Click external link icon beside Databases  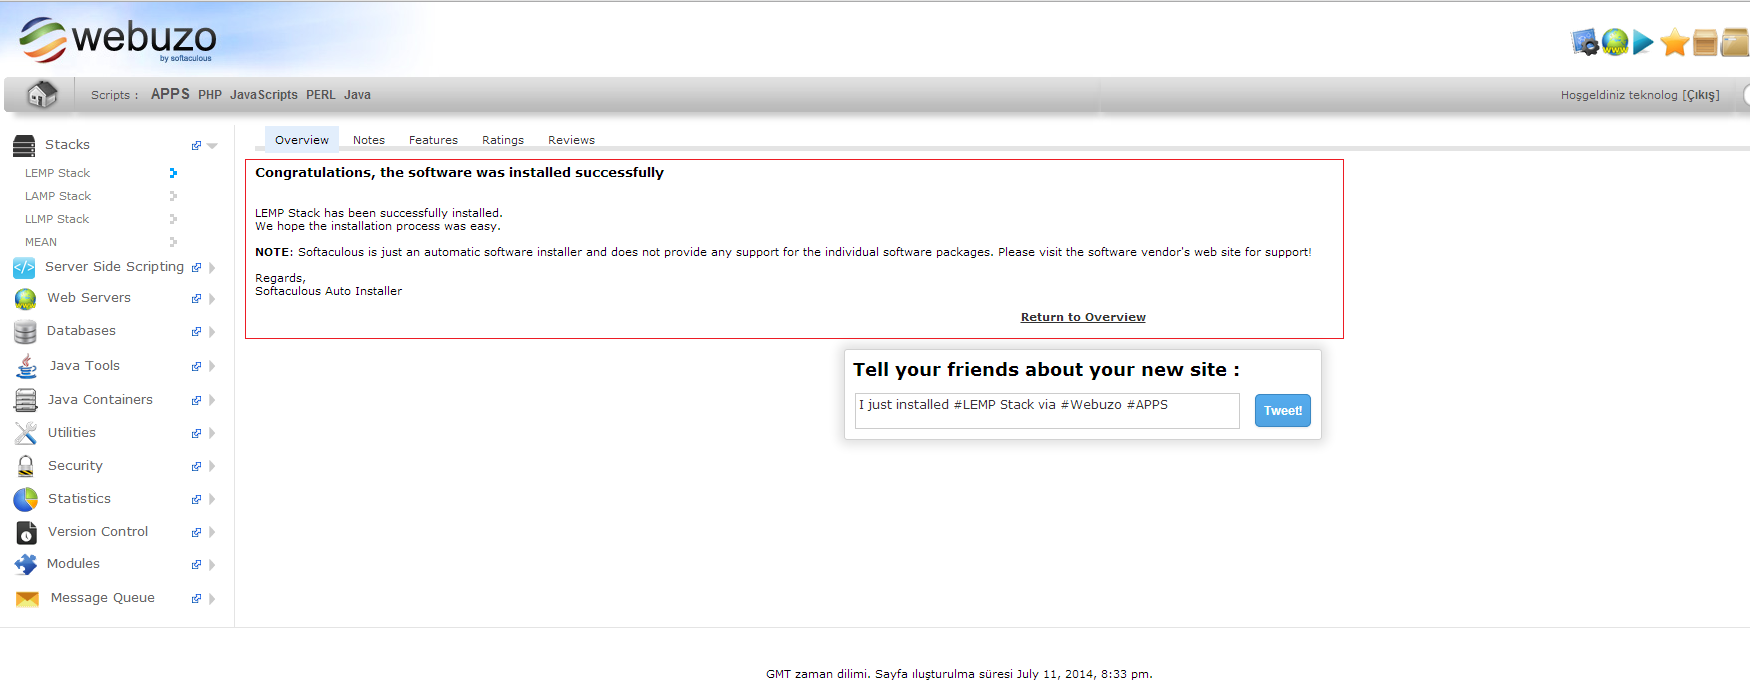(x=196, y=332)
